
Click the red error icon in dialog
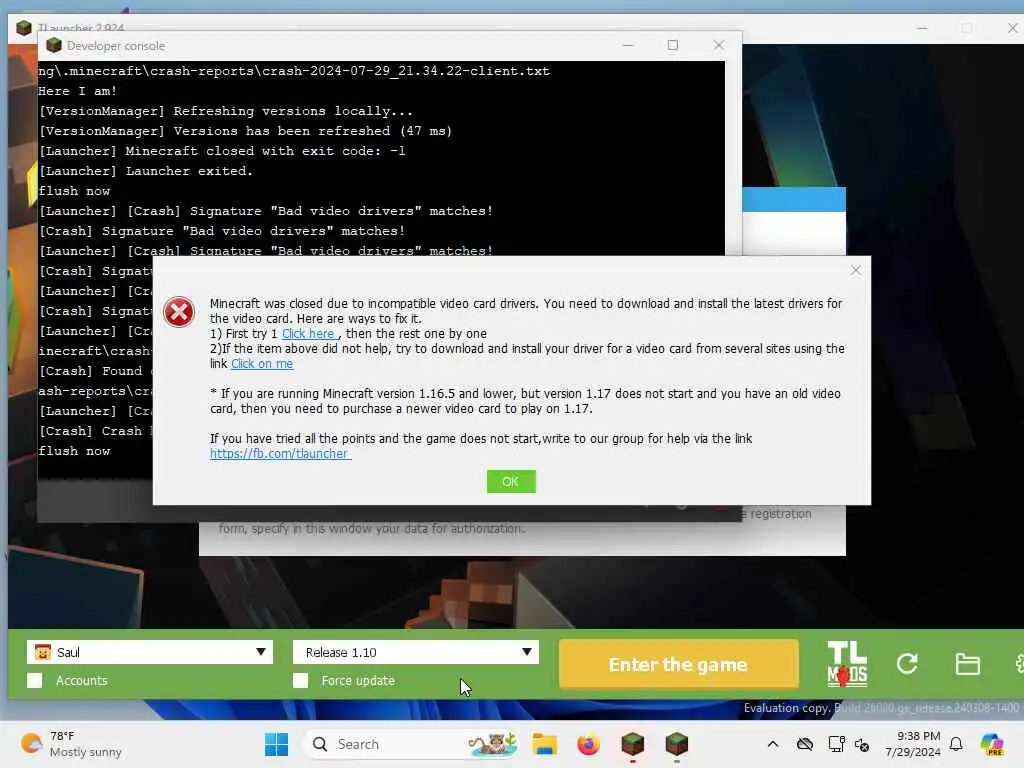pos(179,312)
